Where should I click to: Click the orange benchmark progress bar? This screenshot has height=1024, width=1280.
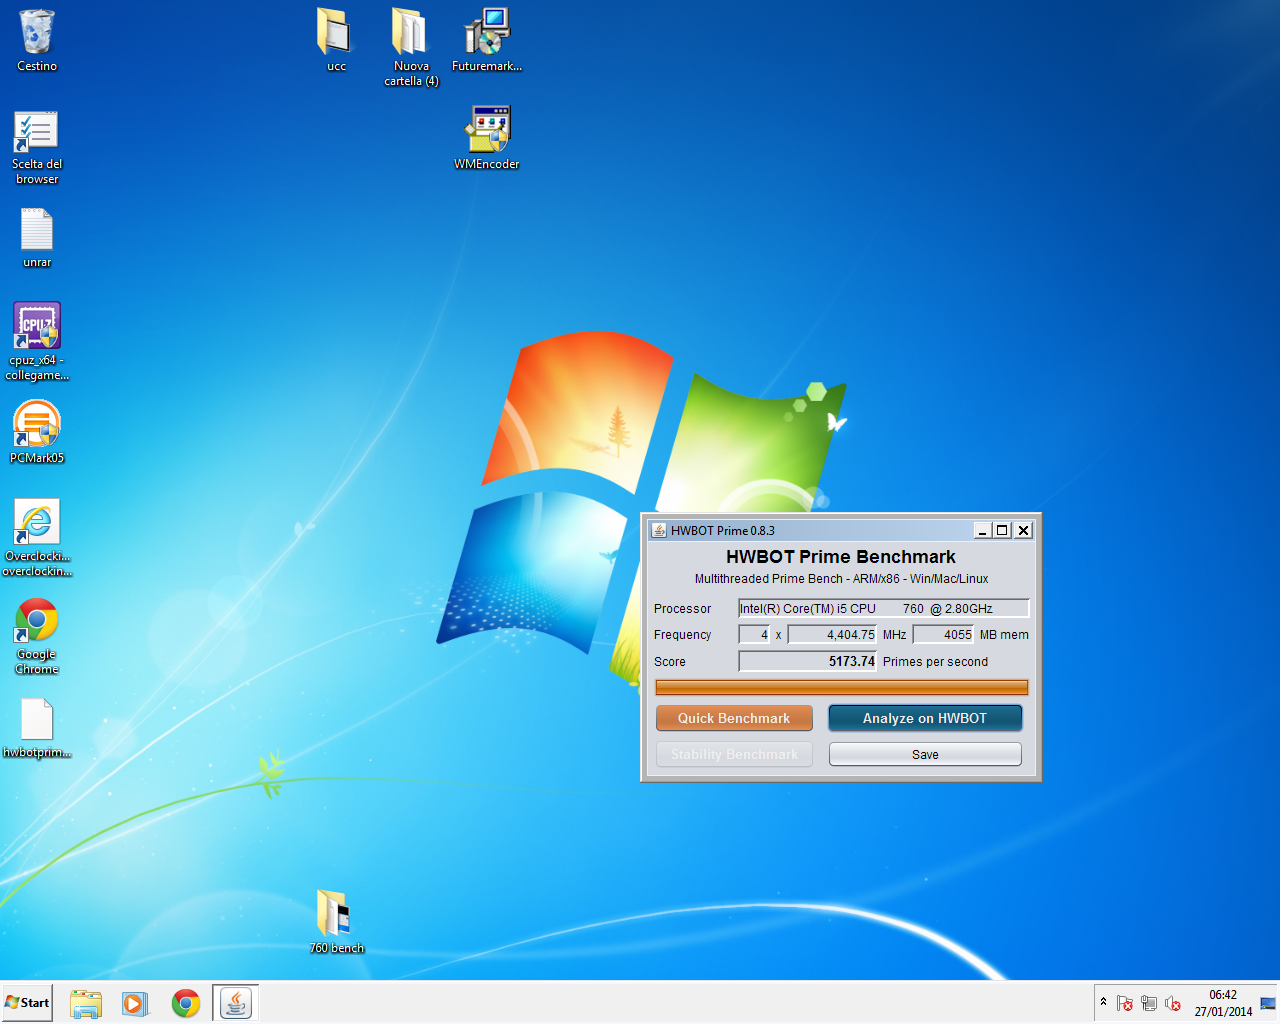pyautogui.click(x=841, y=687)
